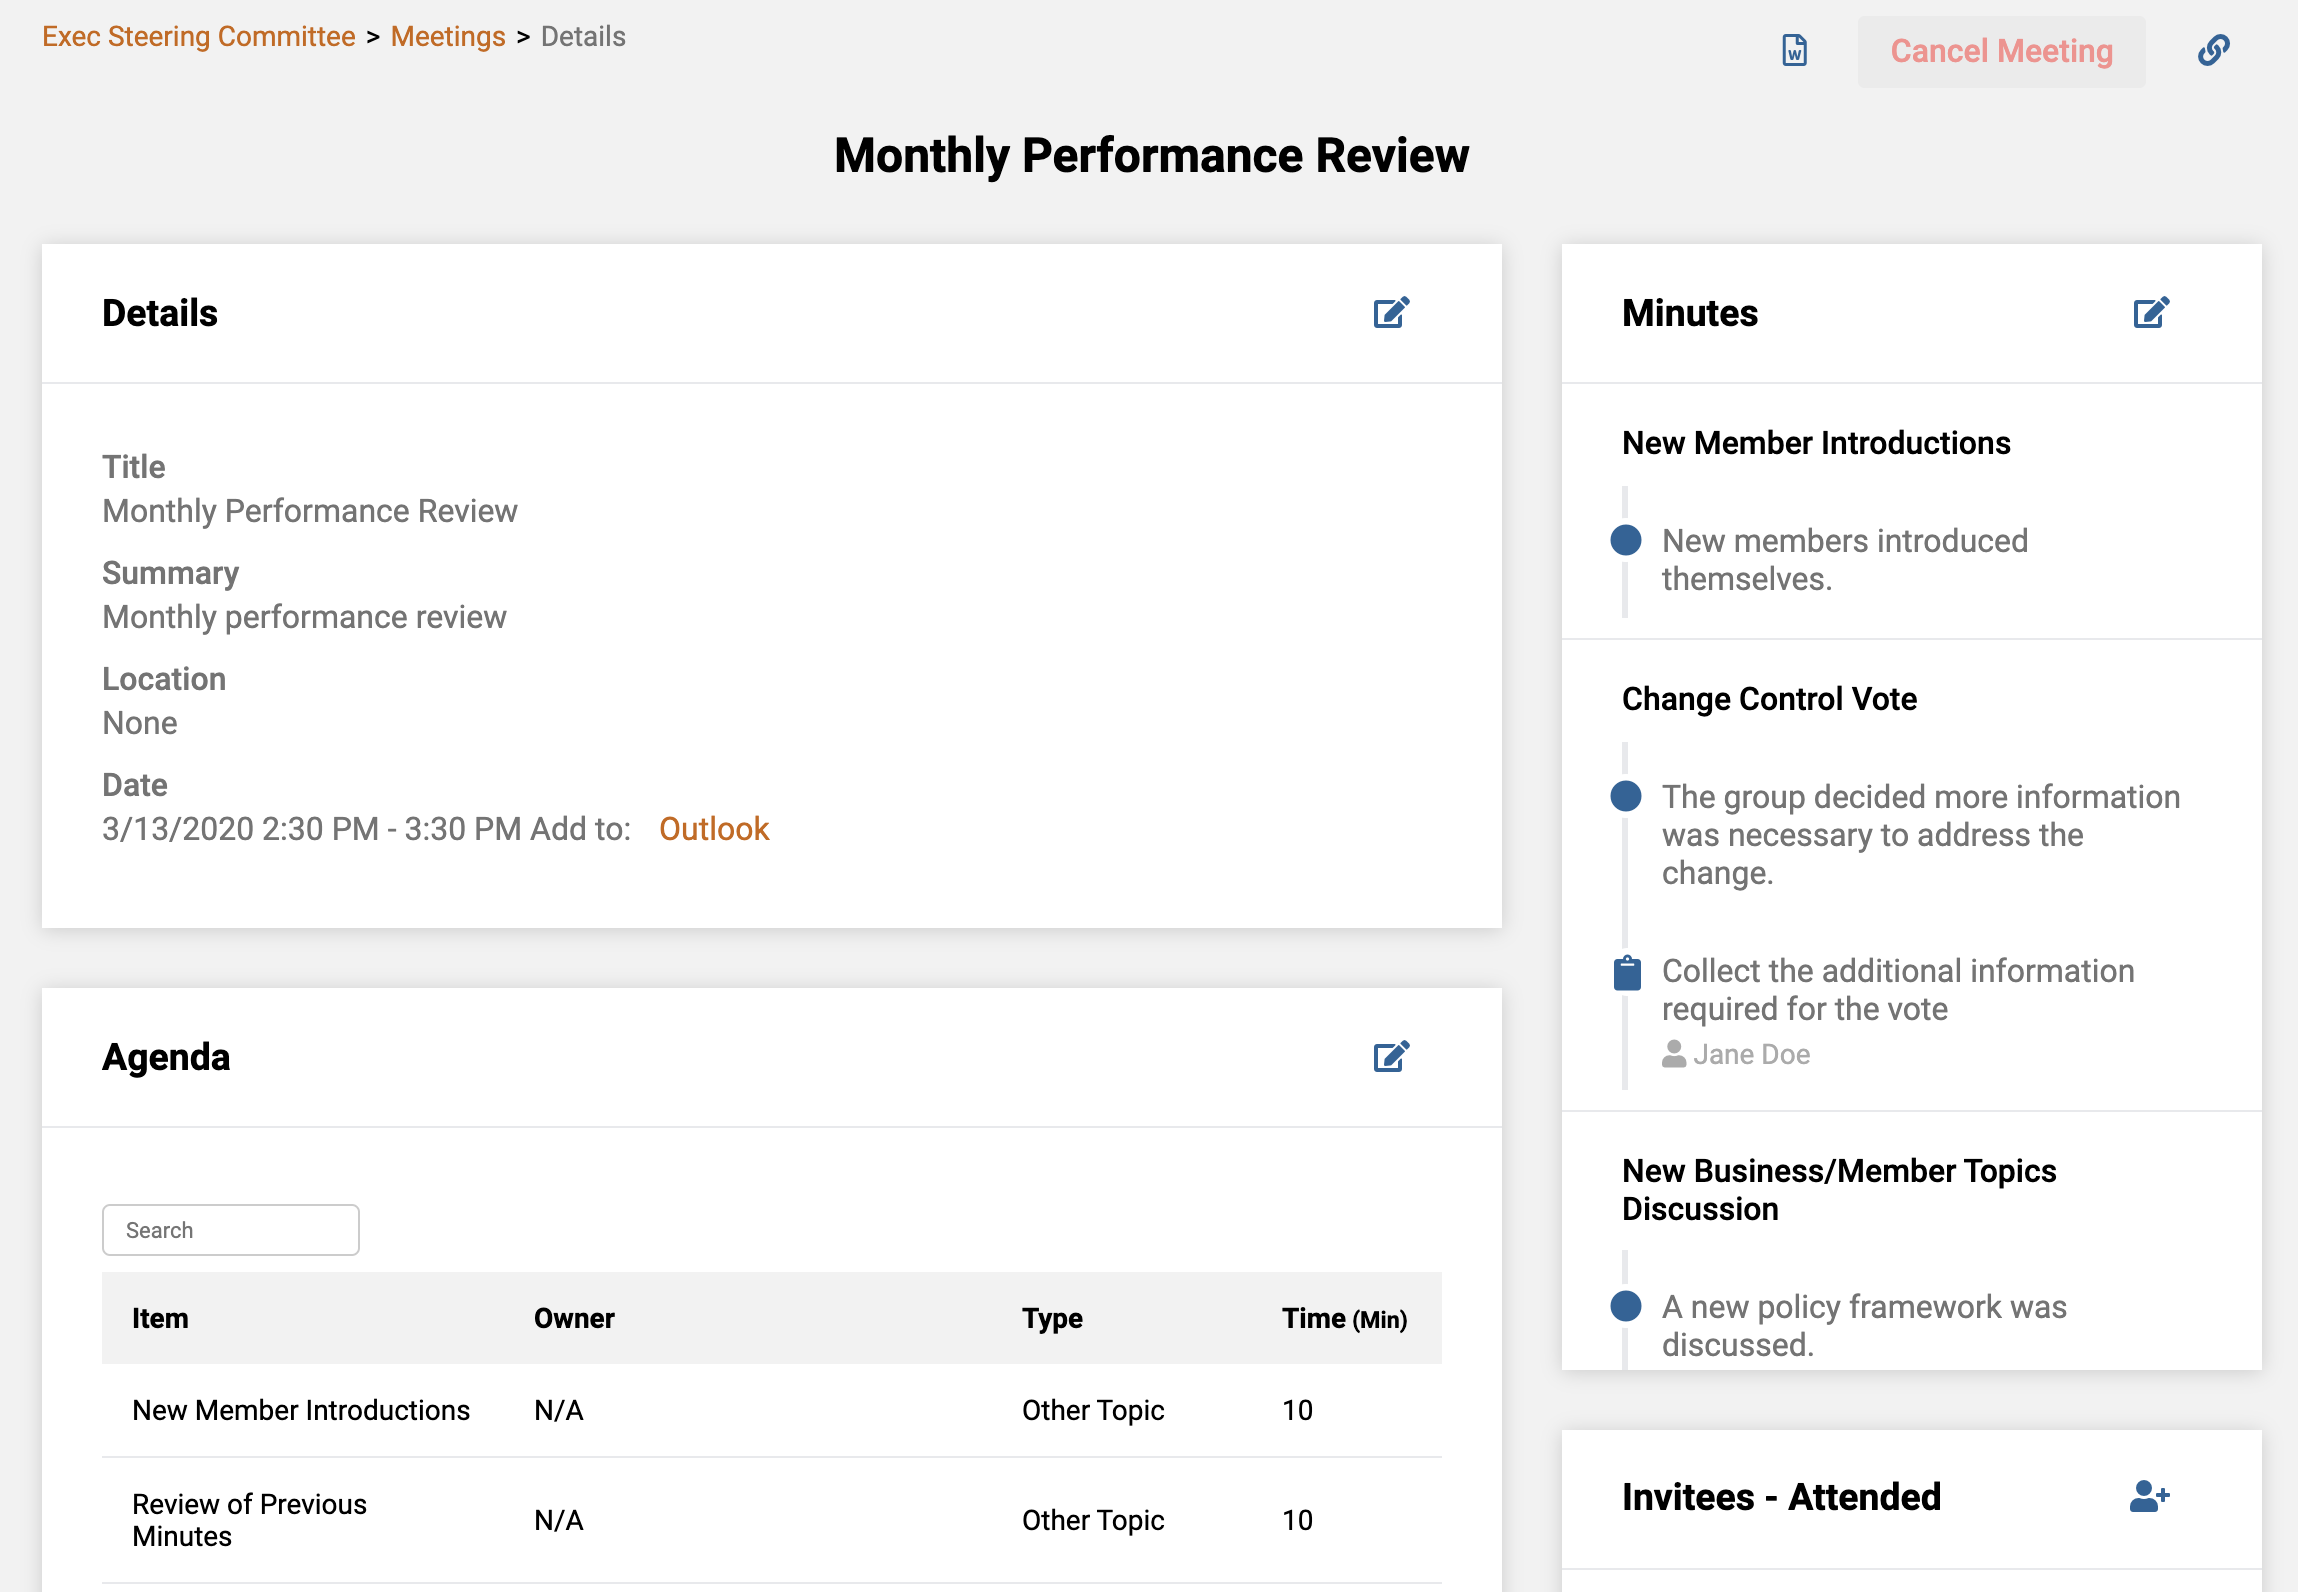Viewport: 2298px width, 1592px height.
Task: Edit the Minutes section
Action: point(2151,313)
